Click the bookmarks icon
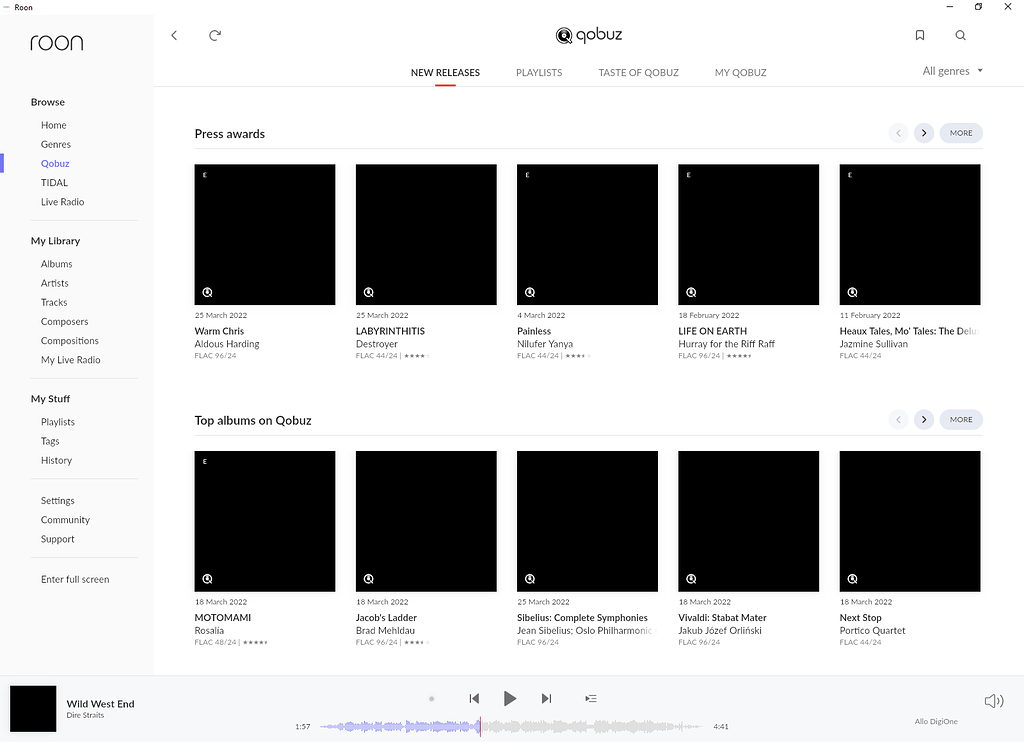 coord(919,35)
